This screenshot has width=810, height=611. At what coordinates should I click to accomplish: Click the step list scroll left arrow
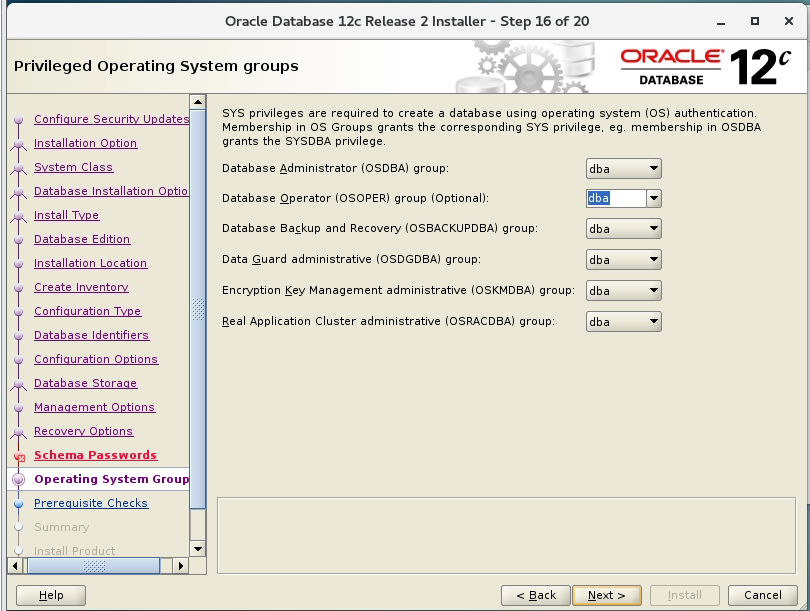click(x=15, y=566)
